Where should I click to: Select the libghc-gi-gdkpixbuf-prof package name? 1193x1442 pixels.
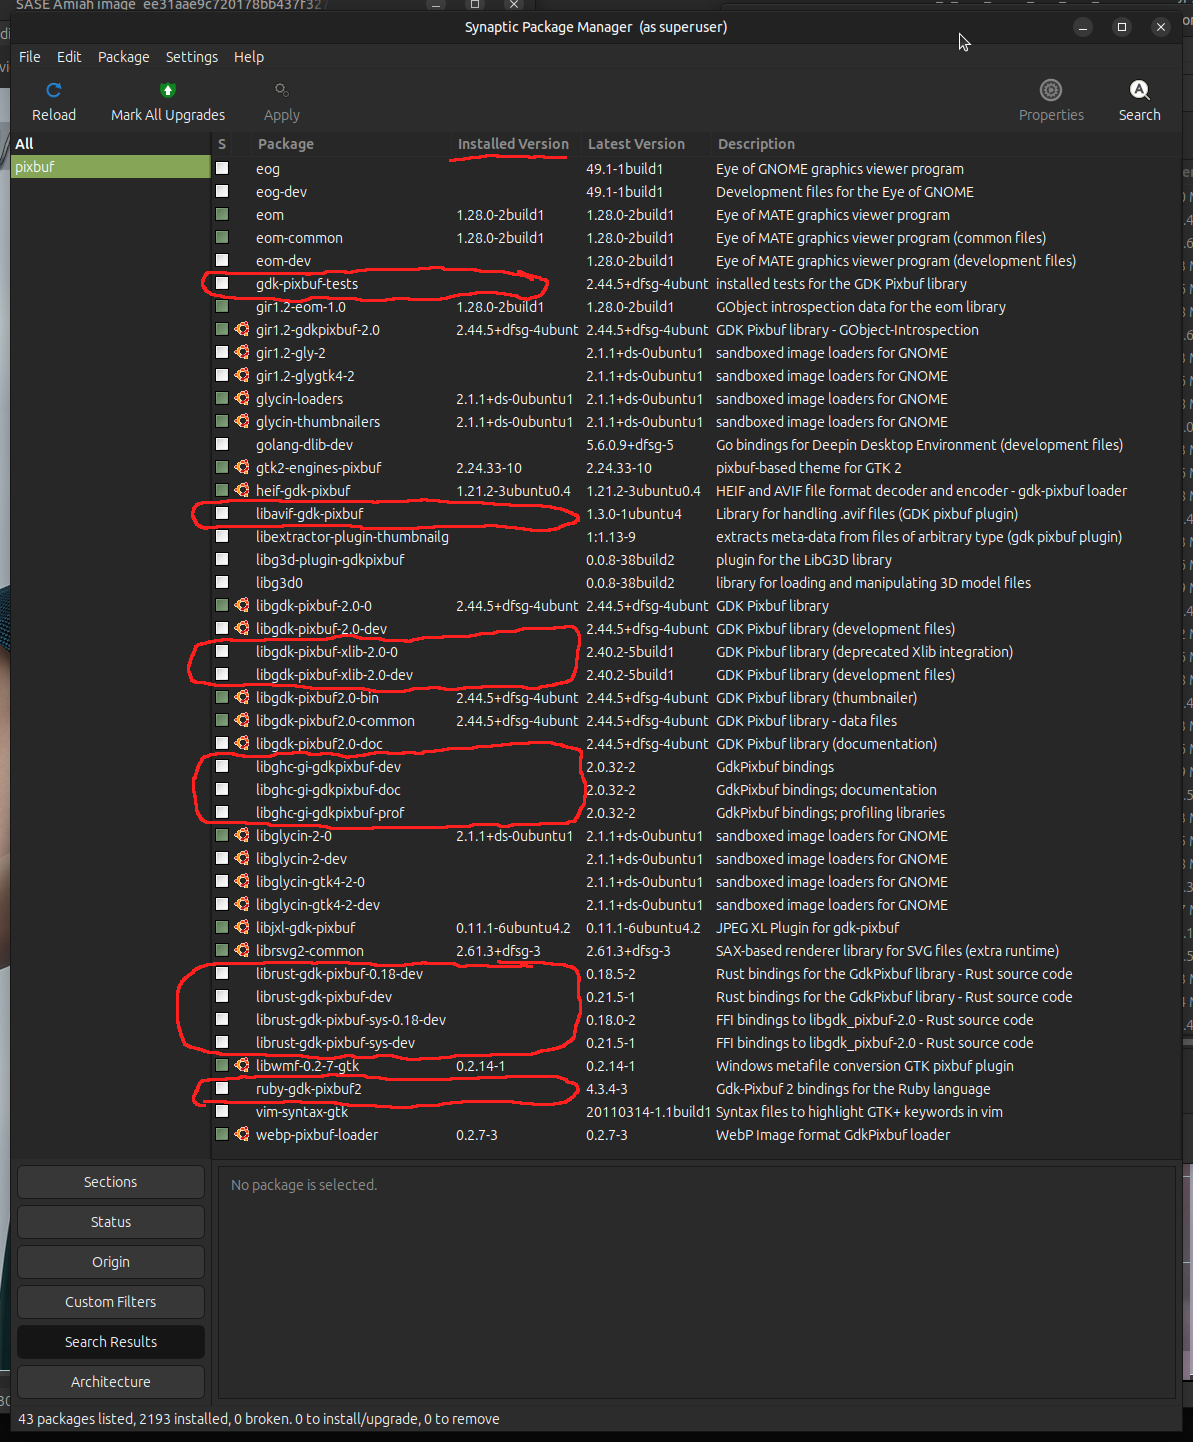pyautogui.click(x=330, y=812)
